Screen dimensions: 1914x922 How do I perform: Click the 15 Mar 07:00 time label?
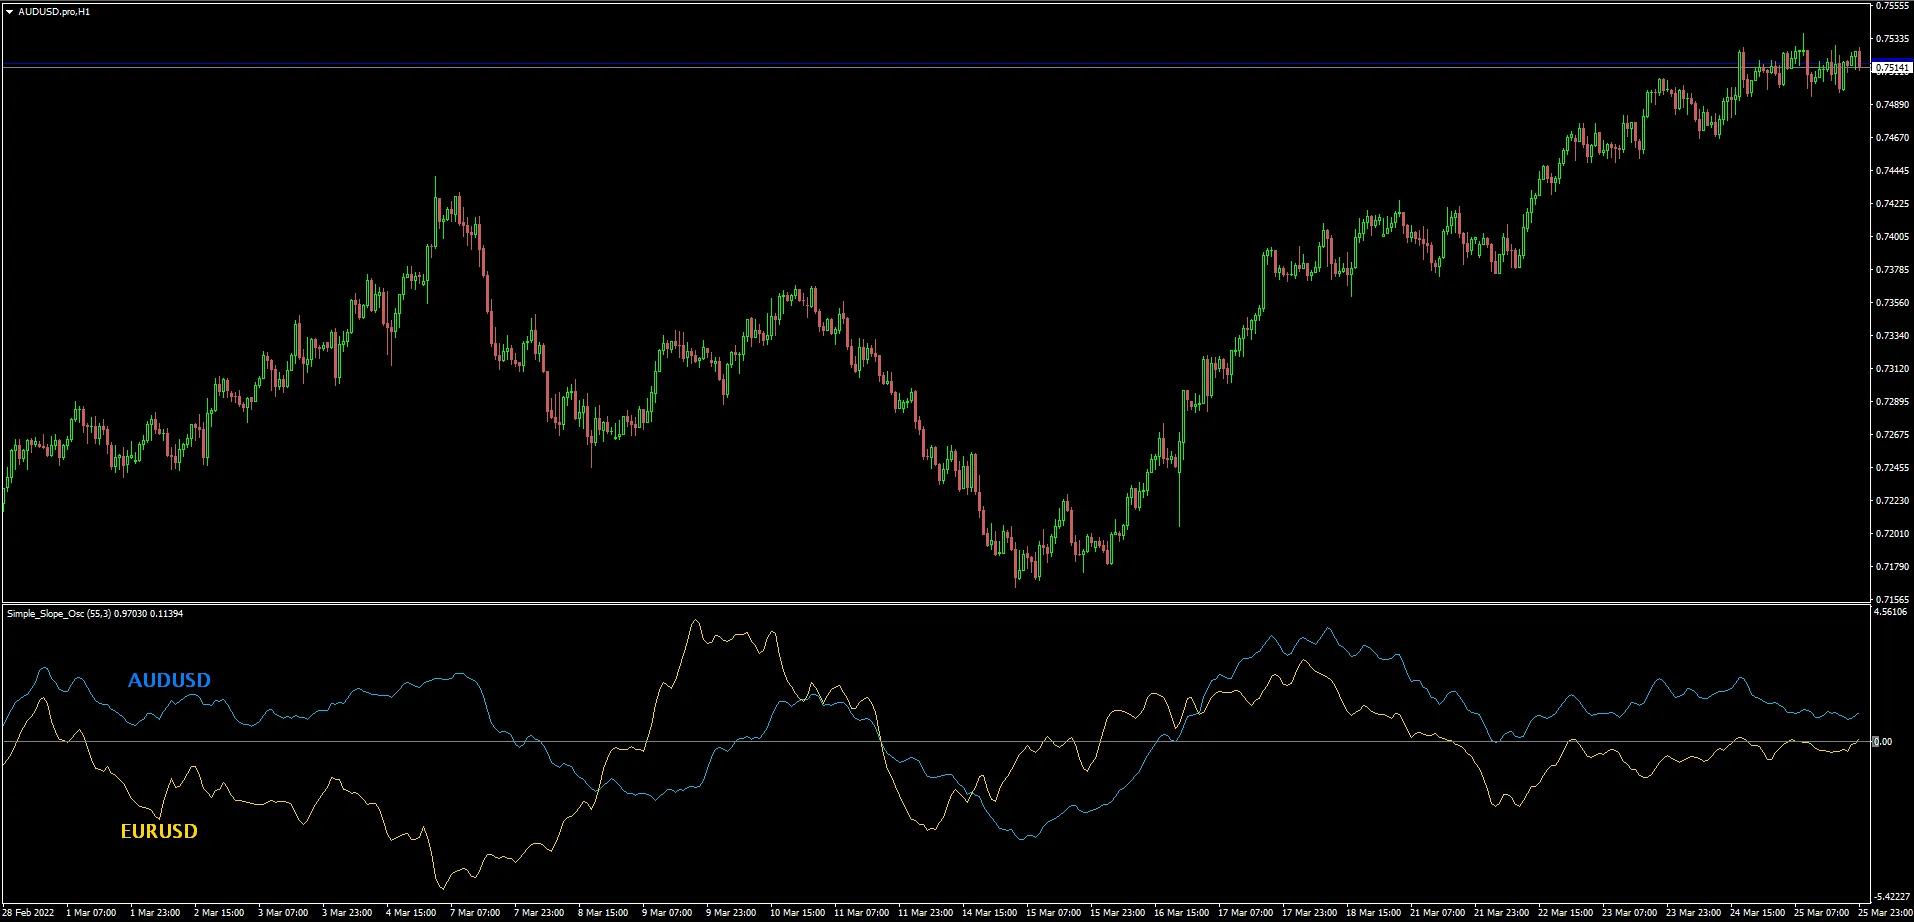coord(1053,912)
